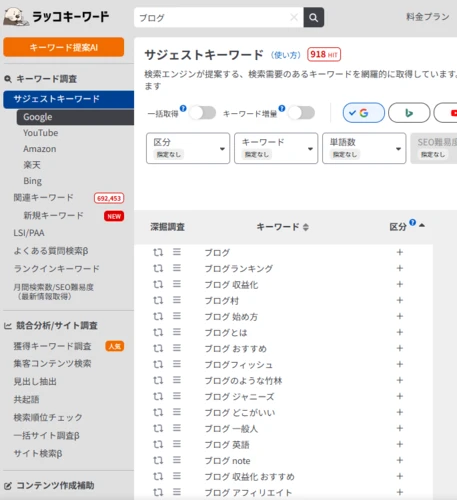Sort by 区分 column triangle
Image resolution: width=457 pixels, height=500 pixels.
coord(422,225)
